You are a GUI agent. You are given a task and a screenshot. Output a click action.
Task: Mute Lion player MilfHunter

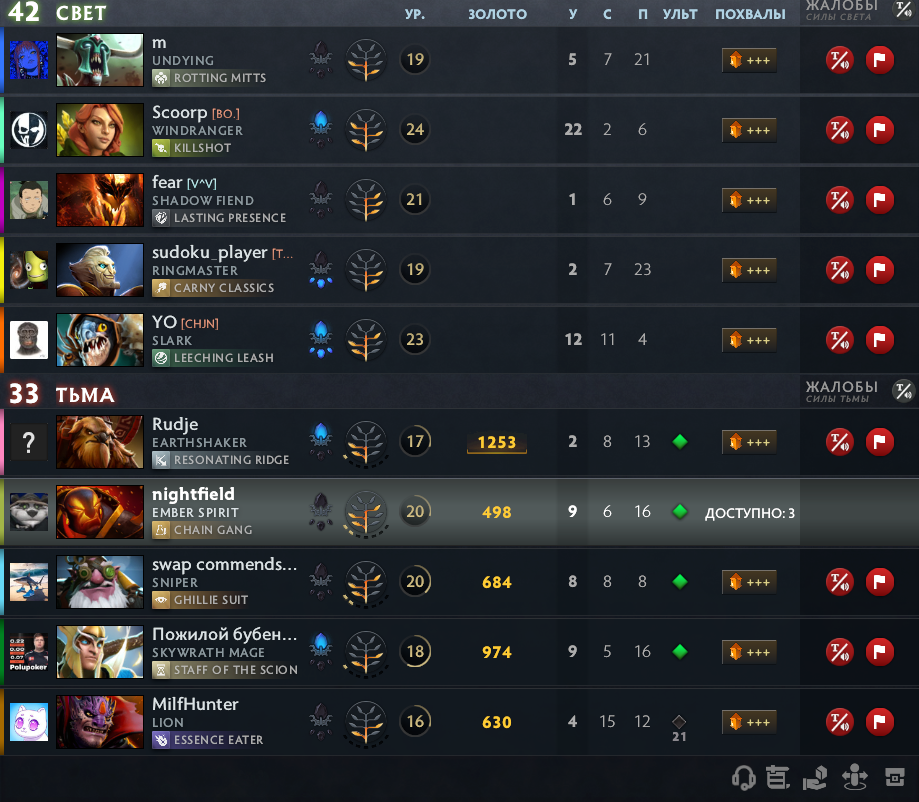click(839, 722)
